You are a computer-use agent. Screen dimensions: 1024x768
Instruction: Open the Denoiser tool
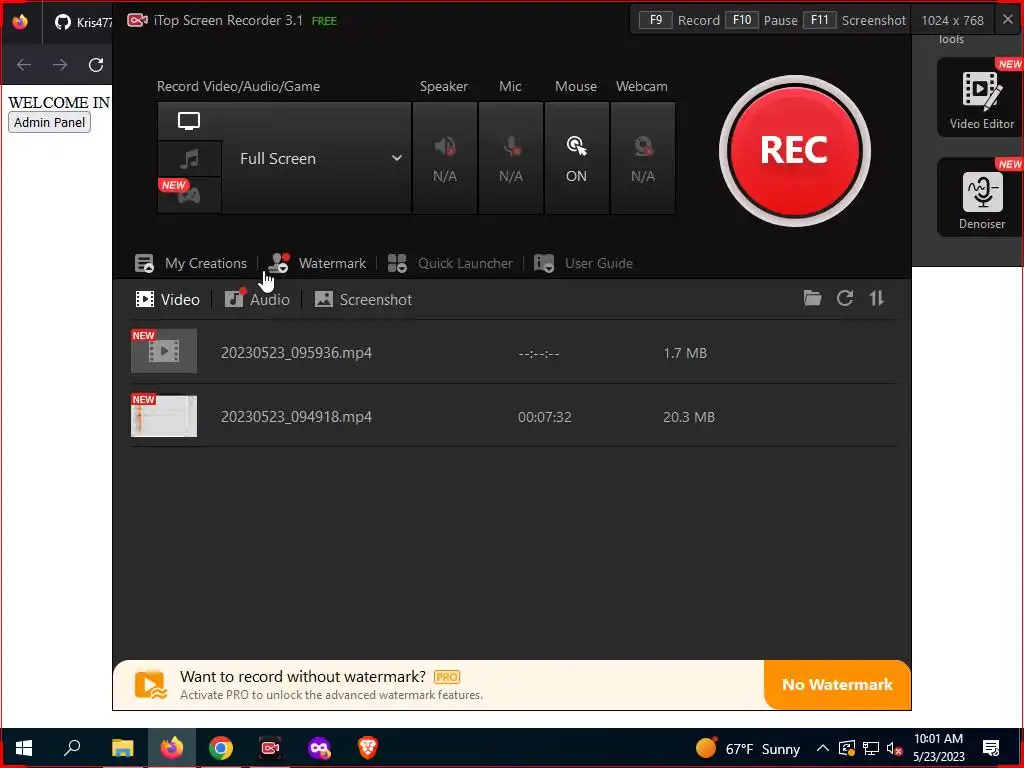point(981,198)
